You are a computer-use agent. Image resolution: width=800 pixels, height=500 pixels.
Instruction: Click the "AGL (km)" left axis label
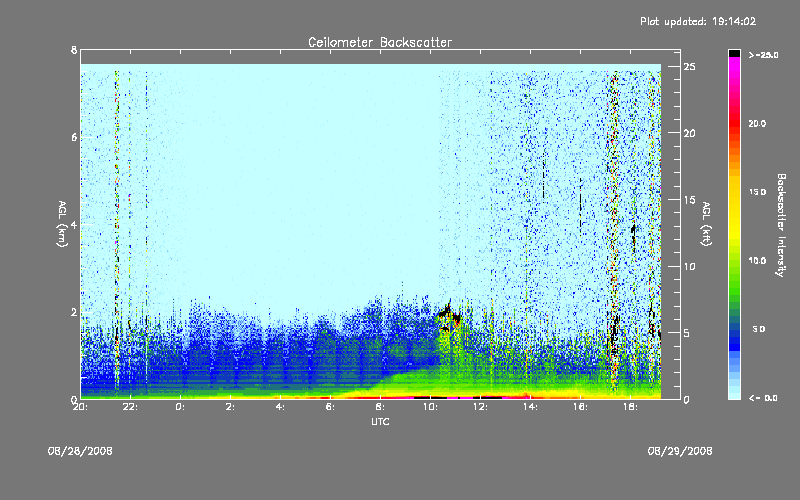point(62,224)
